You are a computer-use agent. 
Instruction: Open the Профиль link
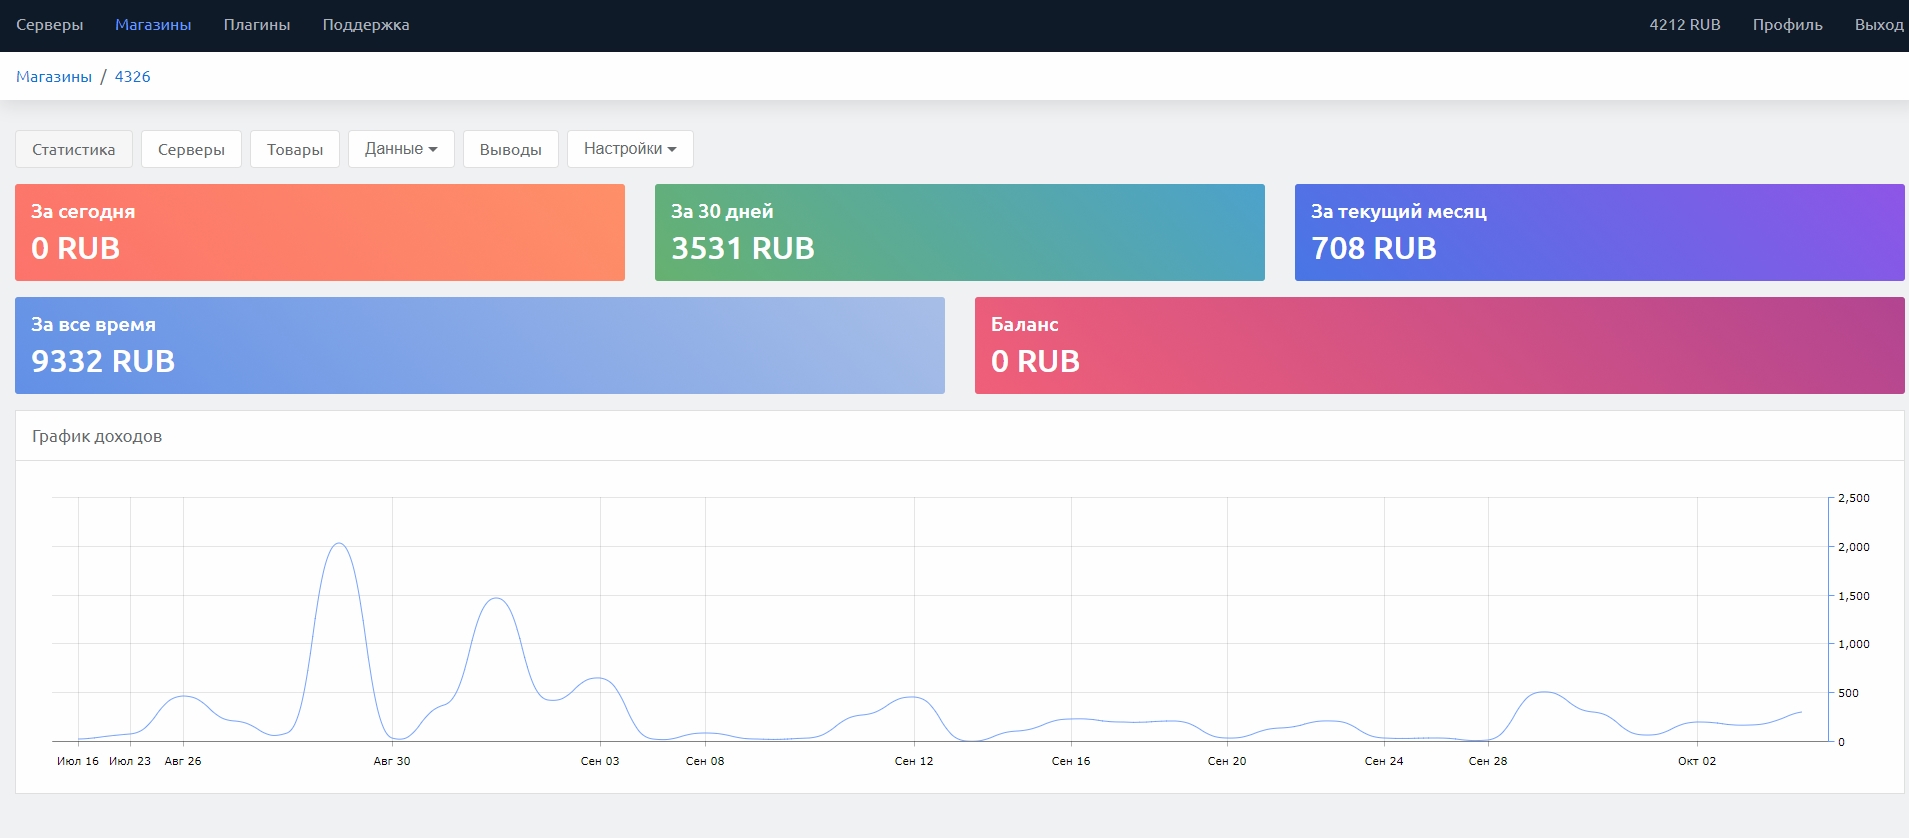(1787, 25)
